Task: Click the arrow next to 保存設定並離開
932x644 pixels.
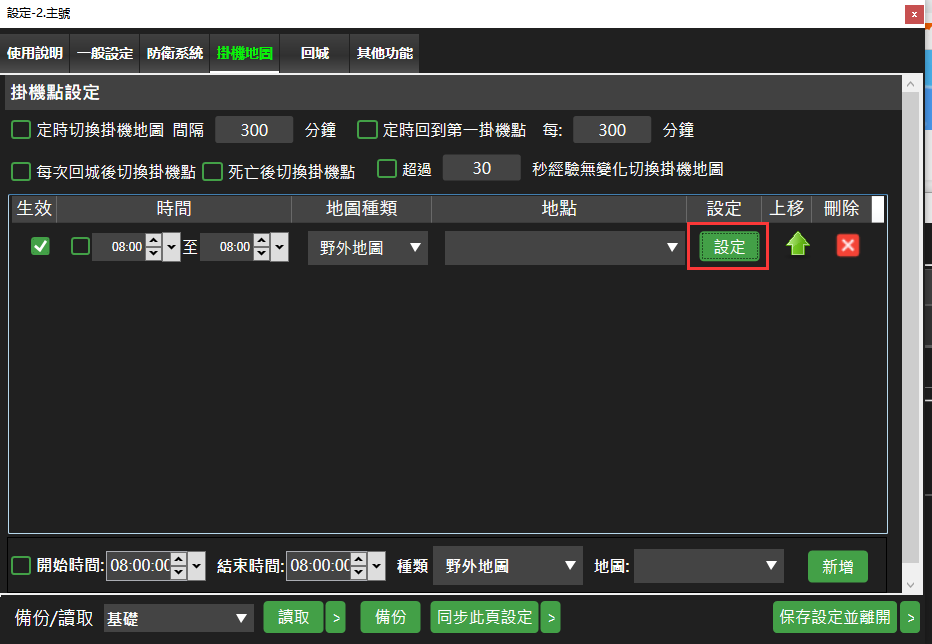Action: coord(909,618)
